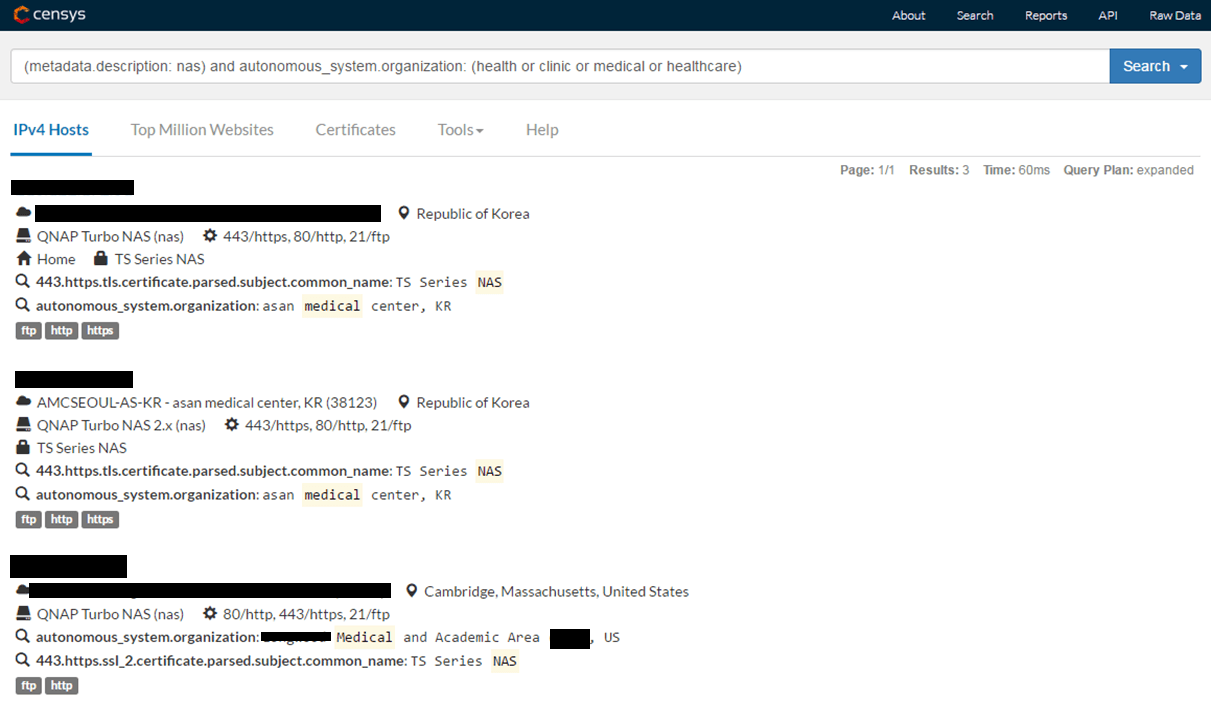1211x708 pixels.
Task: Click into the search query field
Action: coord(560,67)
